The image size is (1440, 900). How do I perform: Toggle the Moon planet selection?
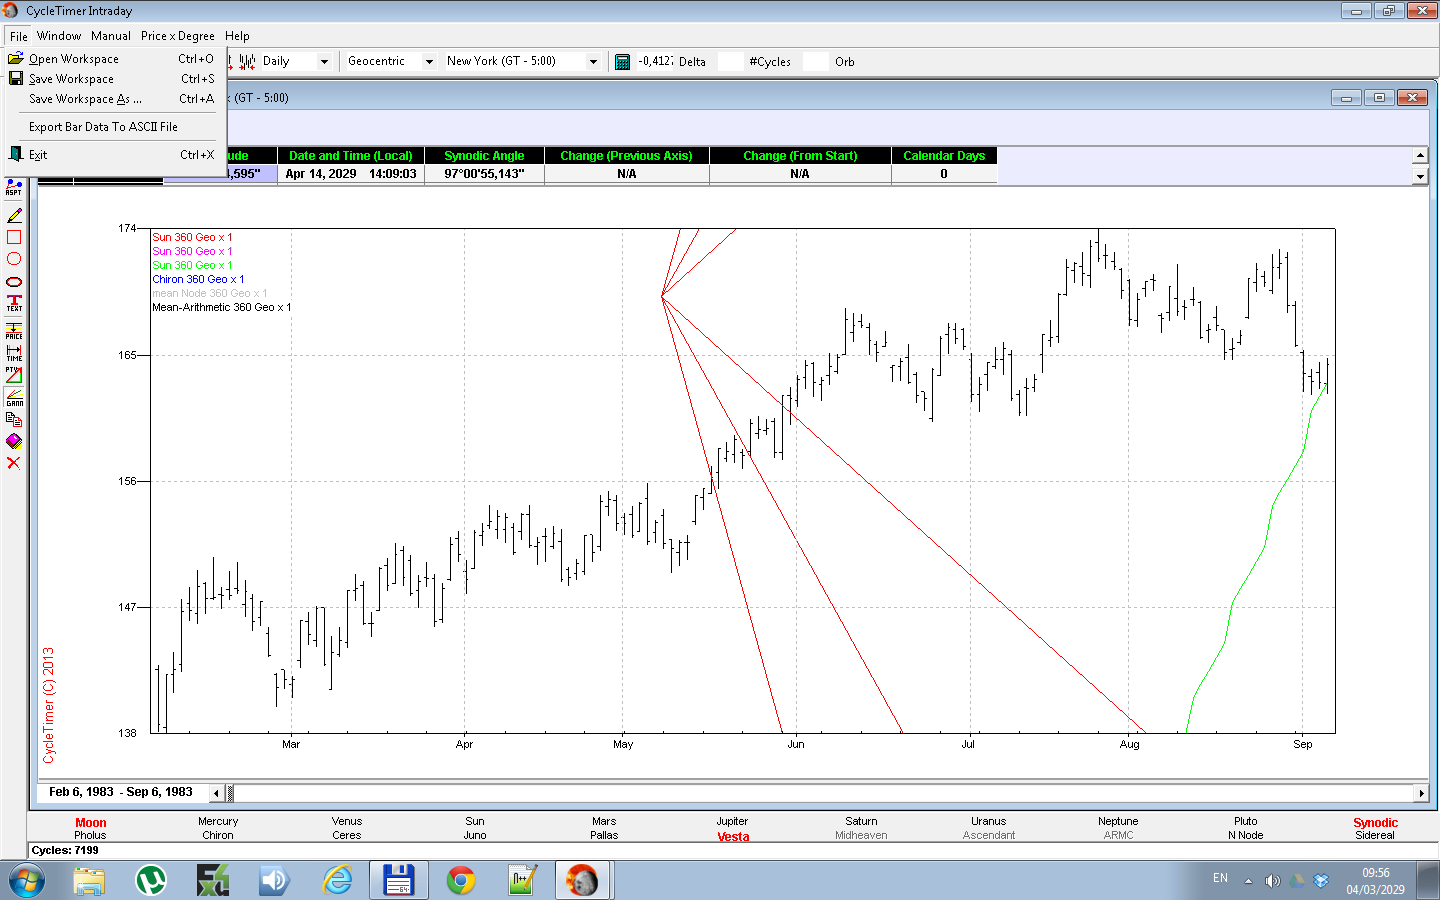coord(90,823)
